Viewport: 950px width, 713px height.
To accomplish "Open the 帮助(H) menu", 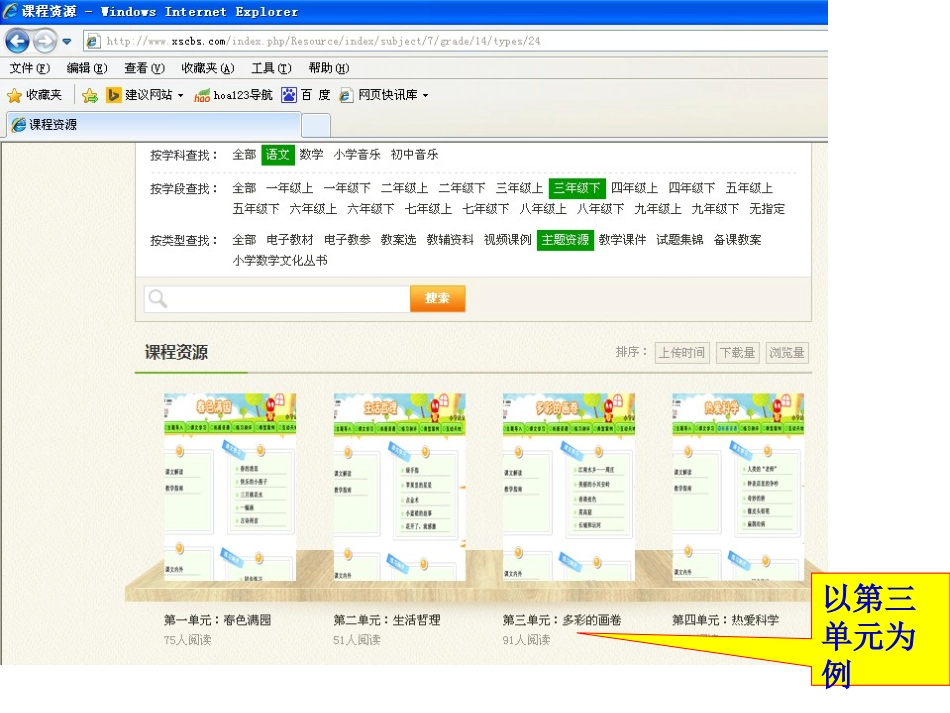I will (328, 68).
